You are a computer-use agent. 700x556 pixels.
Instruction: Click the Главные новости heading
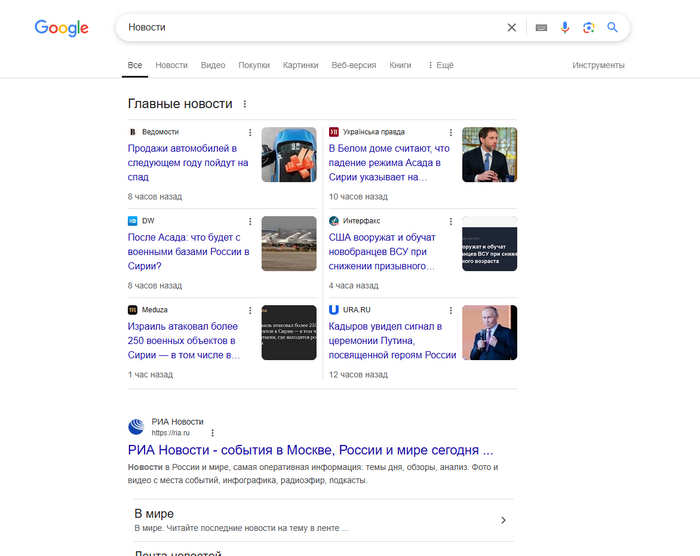click(x=180, y=104)
